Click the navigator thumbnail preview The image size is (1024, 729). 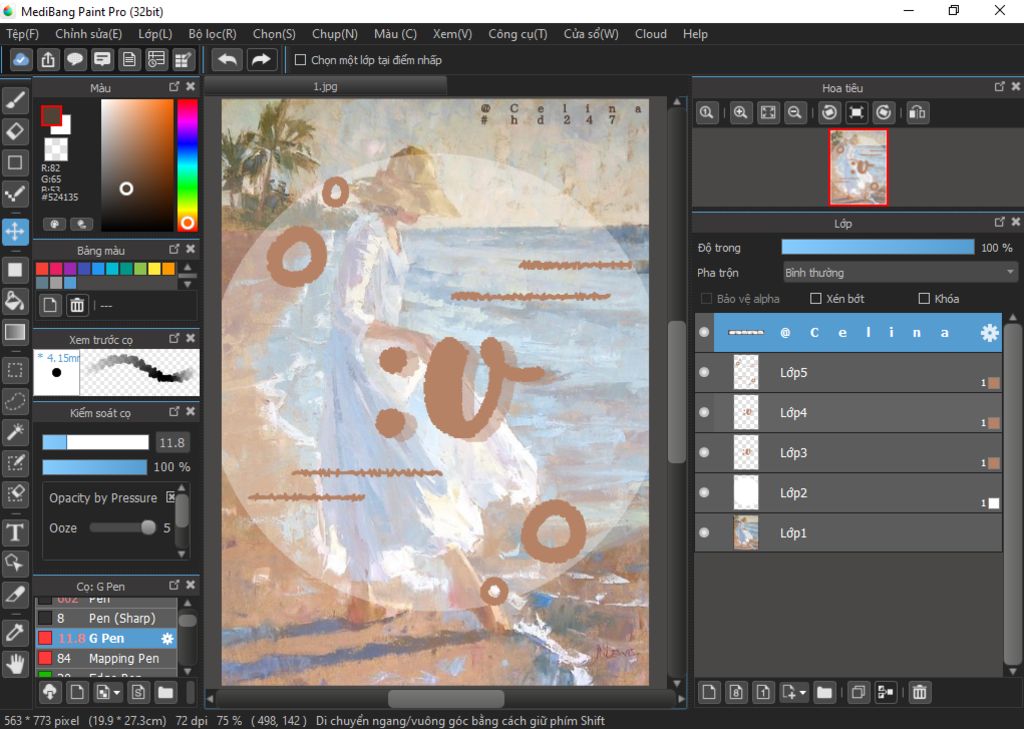[x=858, y=167]
